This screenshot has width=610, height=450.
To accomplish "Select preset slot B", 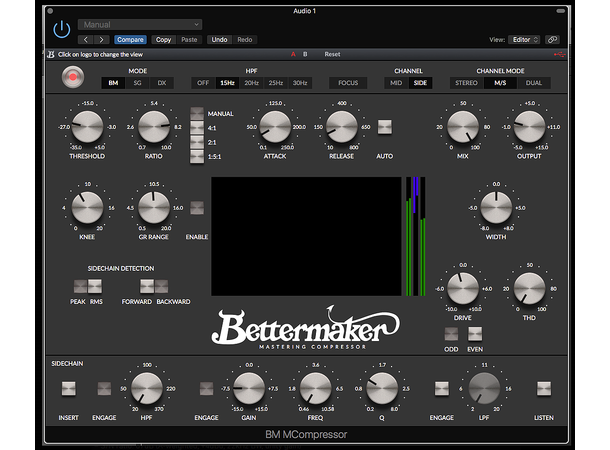I will coord(305,54).
